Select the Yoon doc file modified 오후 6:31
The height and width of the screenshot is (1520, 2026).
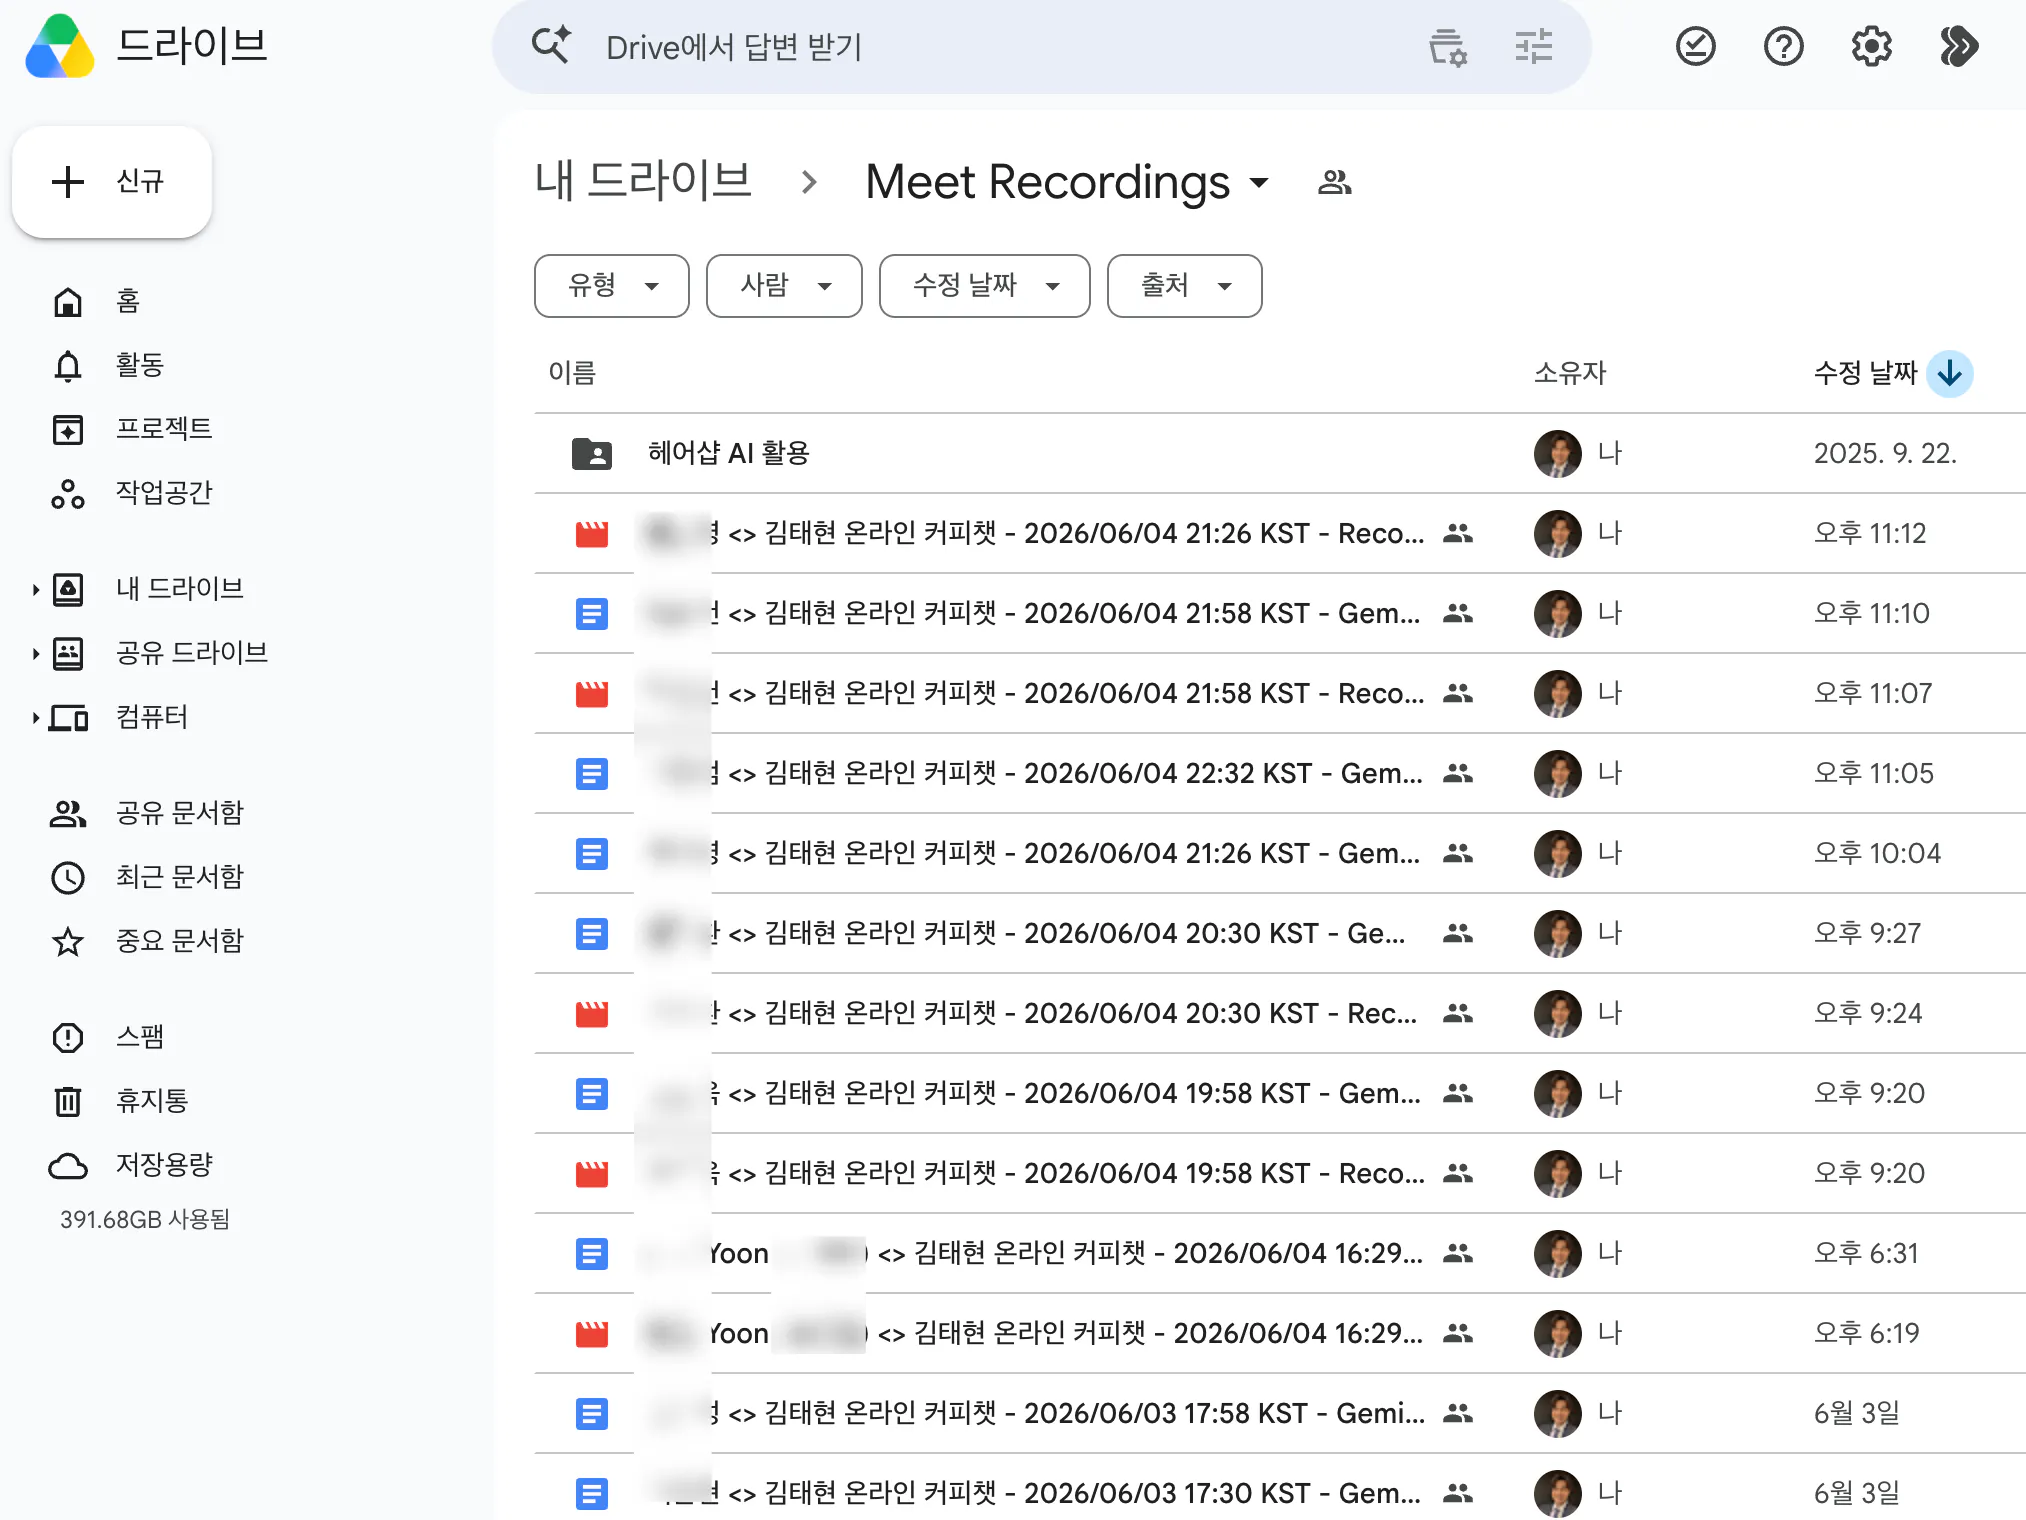[1280, 1253]
